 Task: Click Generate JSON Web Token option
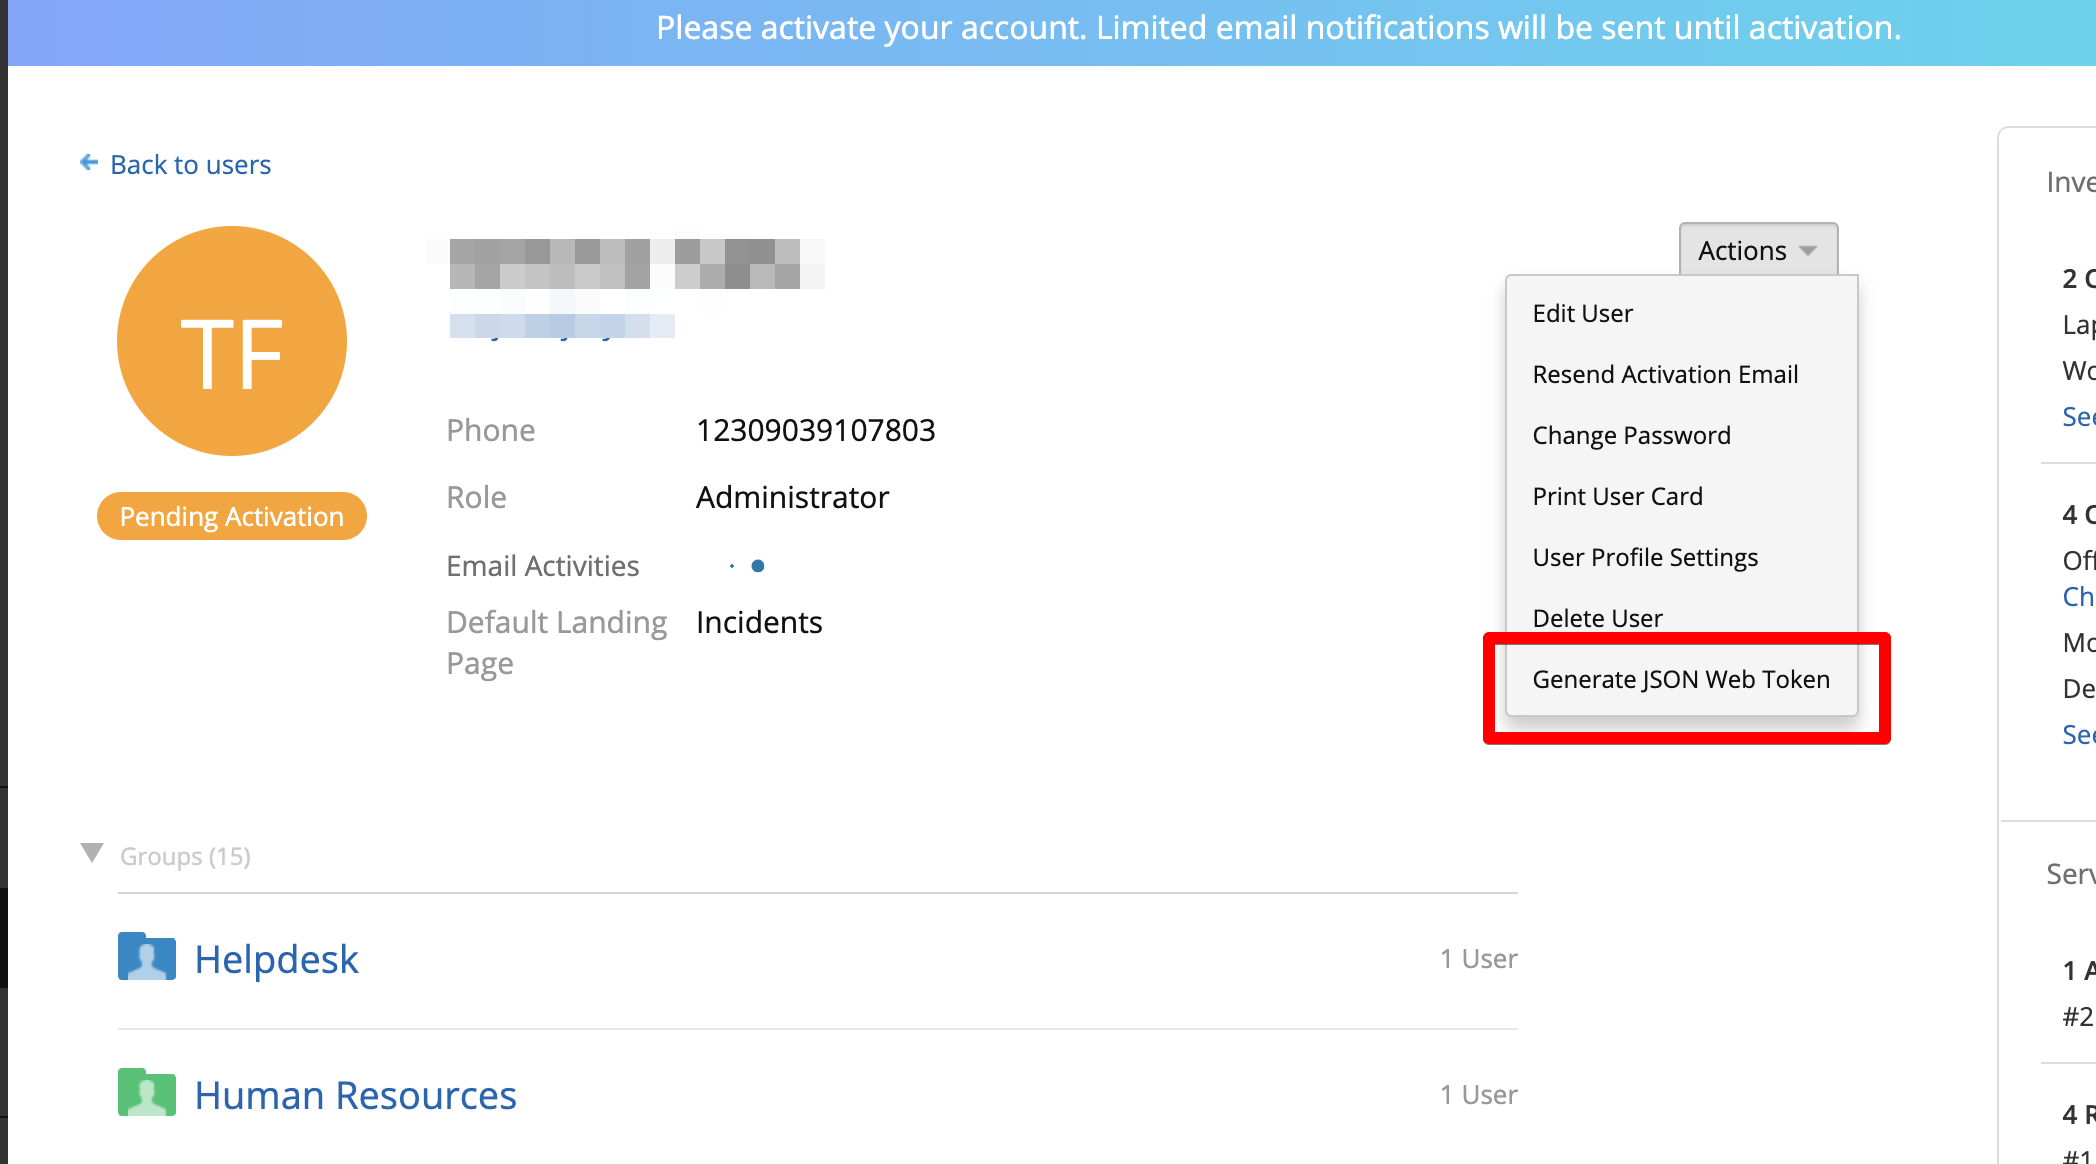tap(1681, 679)
